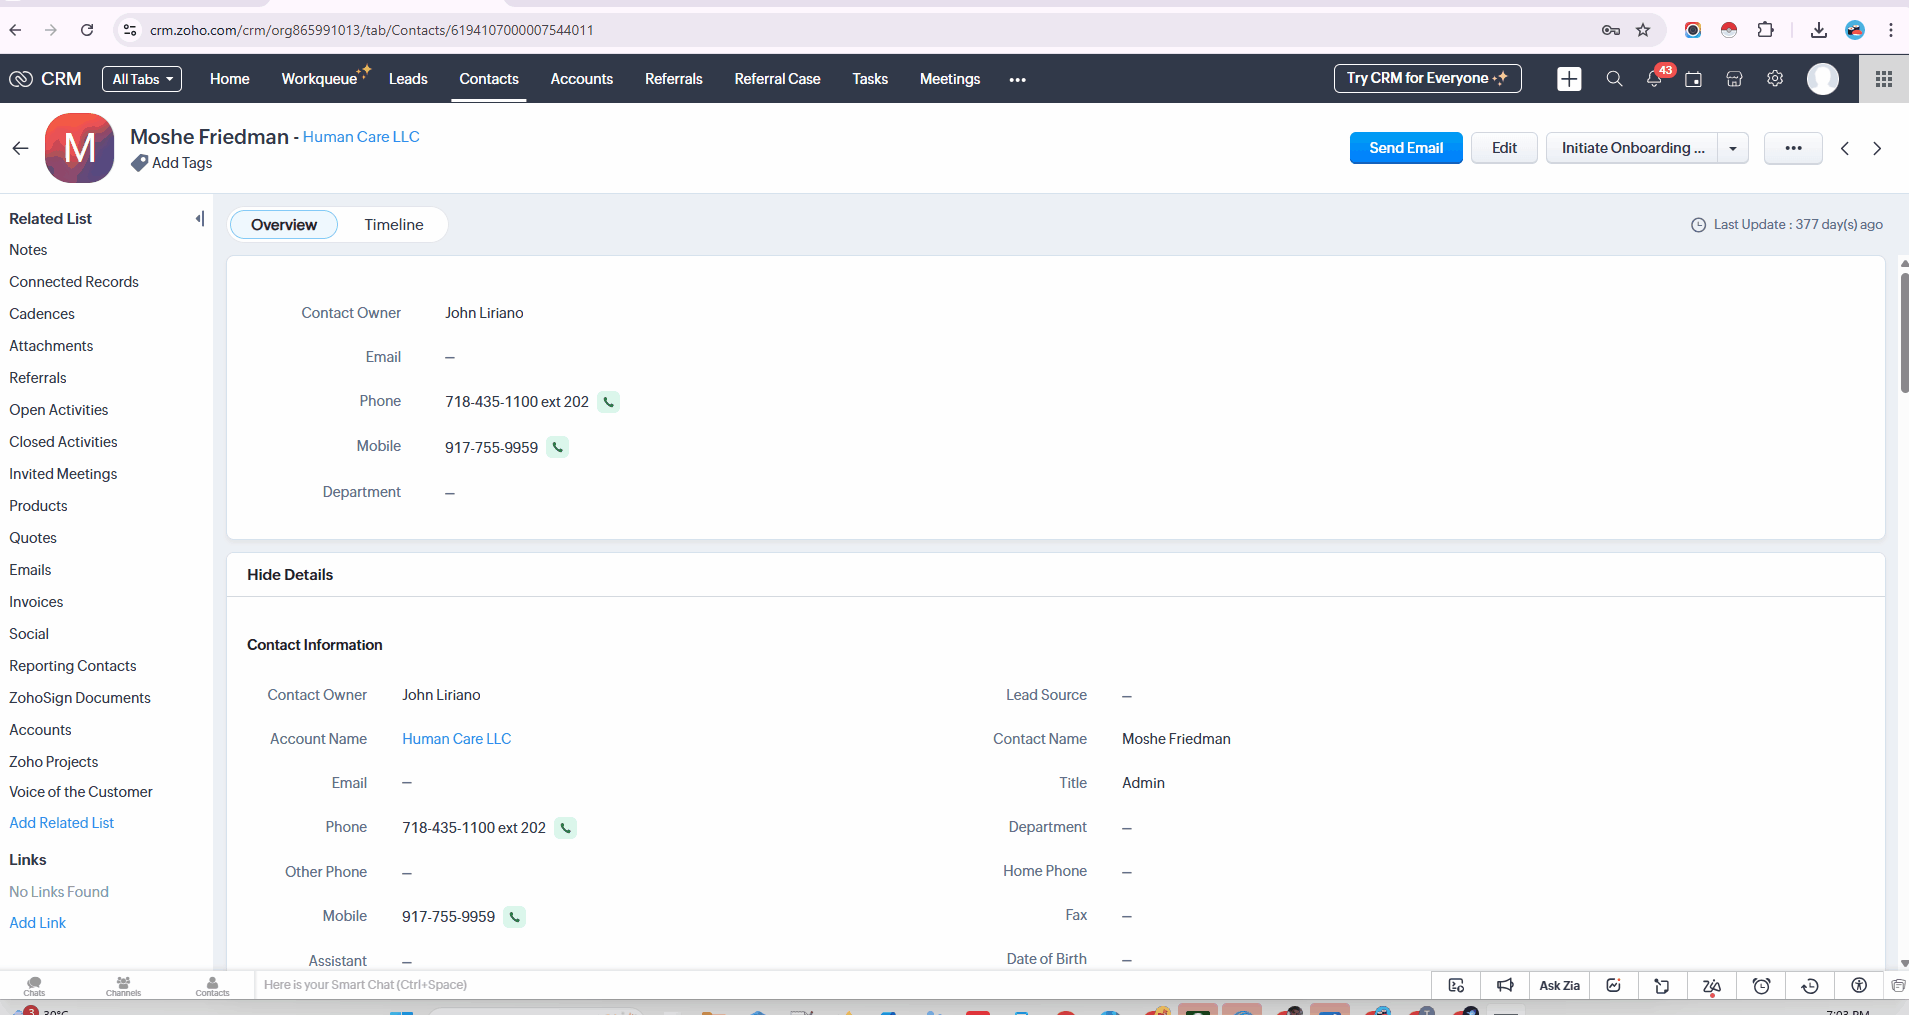The width and height of the screenshot is (1909, 1015).
Task: Bookmark this page with the star icon
Action: click(1643, 30)
